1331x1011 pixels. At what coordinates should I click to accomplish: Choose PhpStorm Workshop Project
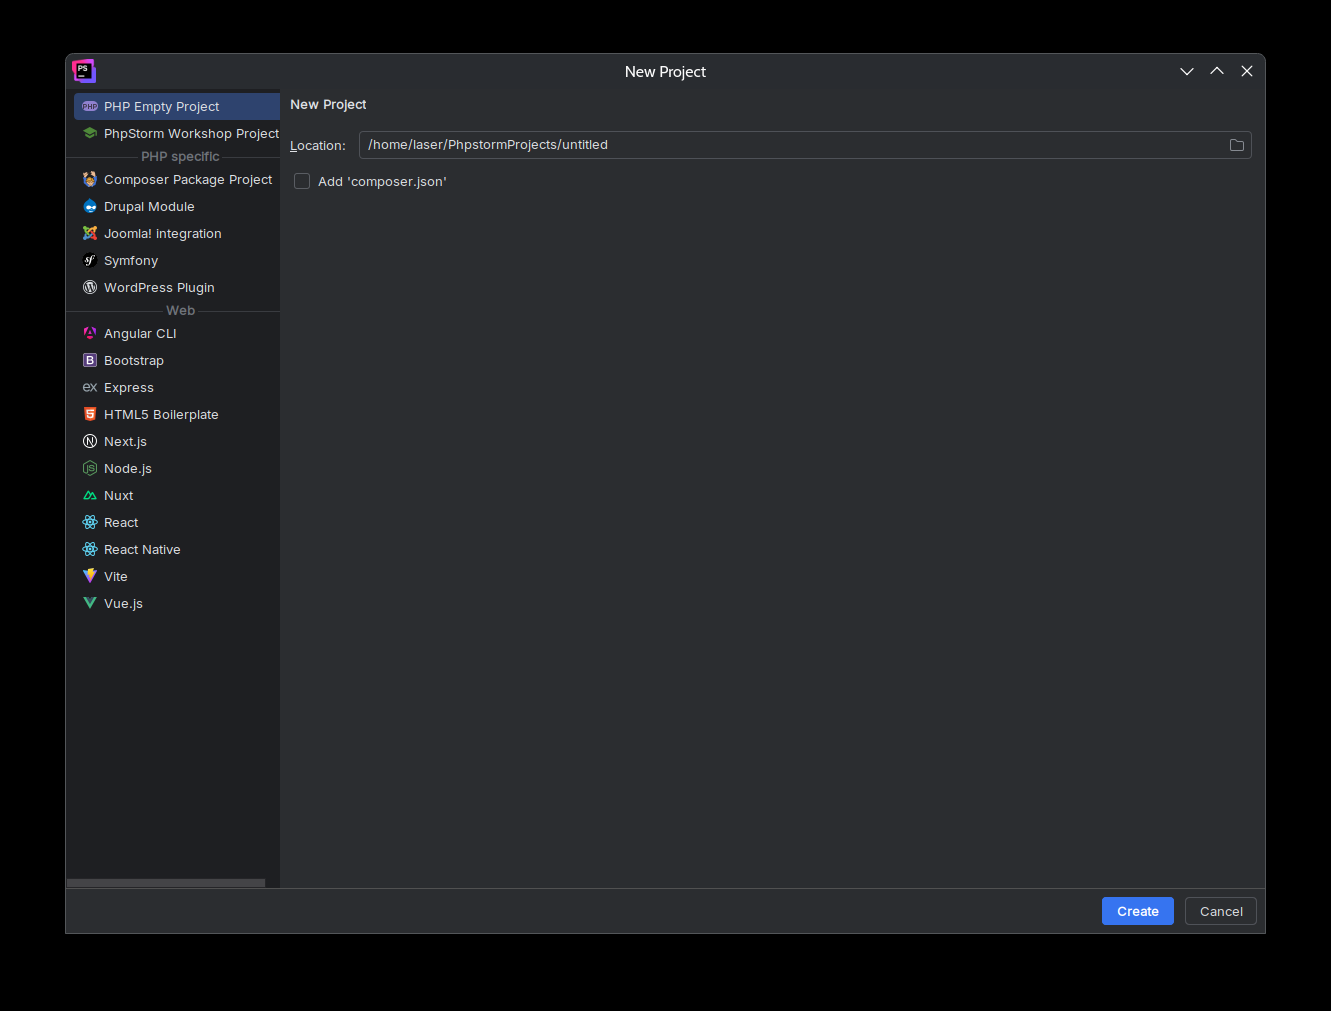coord(190,134)
